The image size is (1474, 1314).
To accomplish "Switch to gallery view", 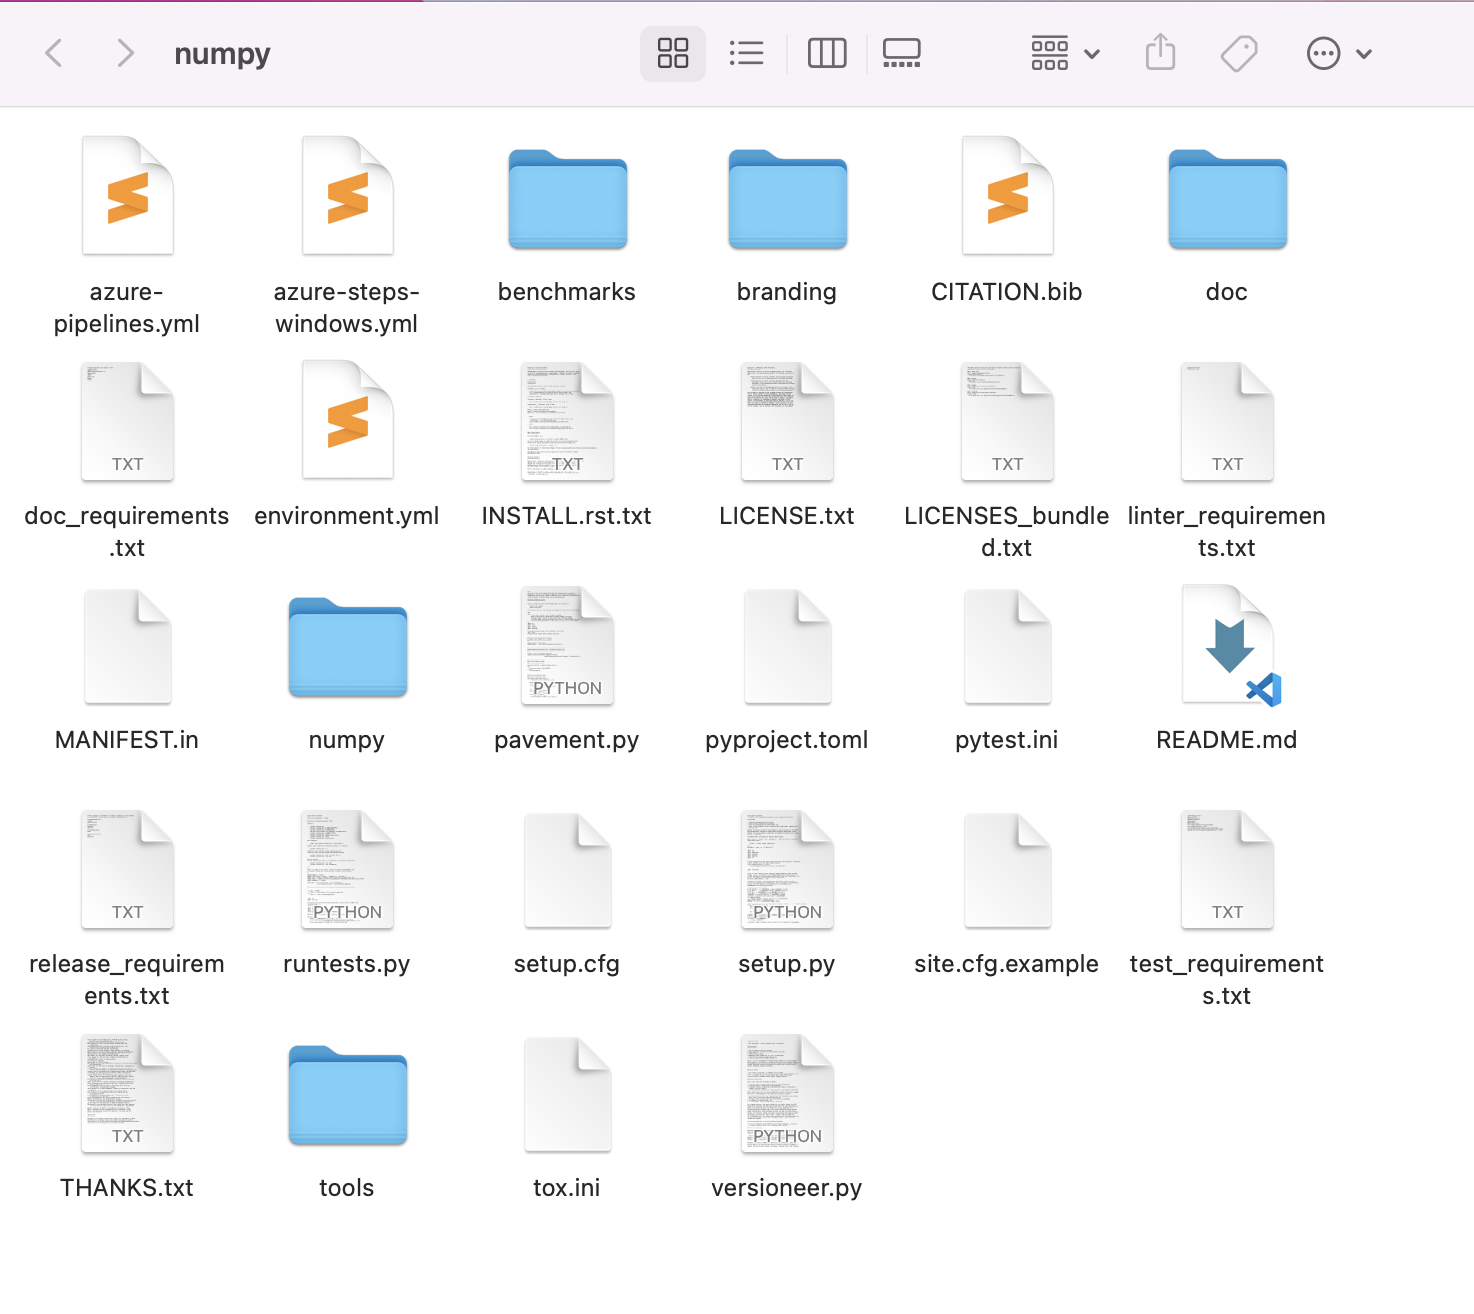I will click(x=902, y=53).
